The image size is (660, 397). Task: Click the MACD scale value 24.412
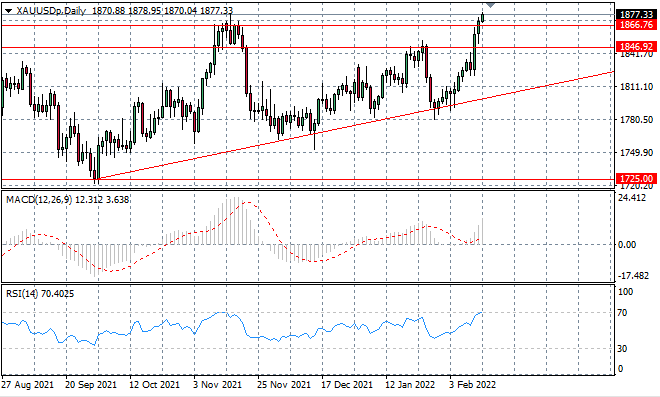632,197
